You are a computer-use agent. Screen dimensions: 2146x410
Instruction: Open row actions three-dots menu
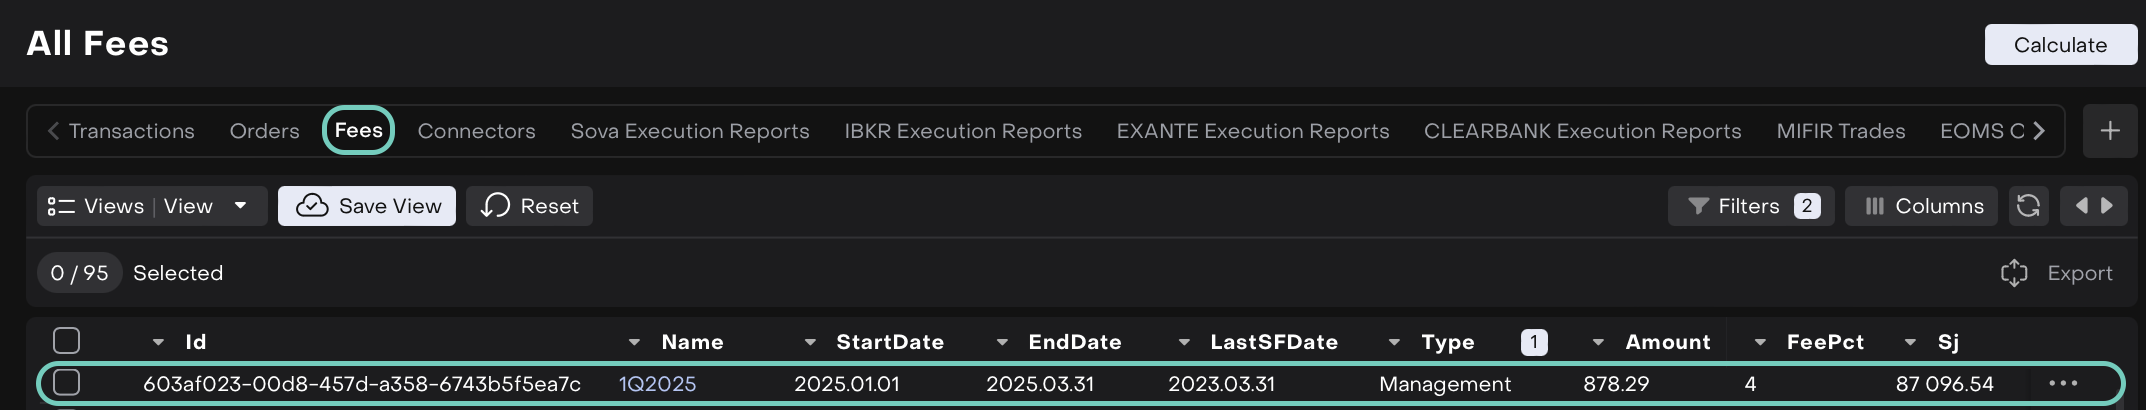click(x=2063, y=383)
